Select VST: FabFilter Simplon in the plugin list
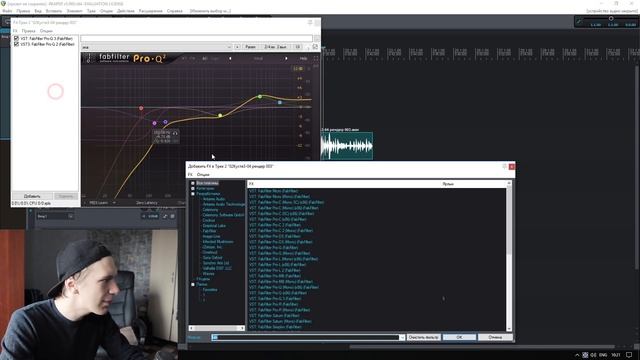This screenshot has width=640, height=360. click(275, 327)
